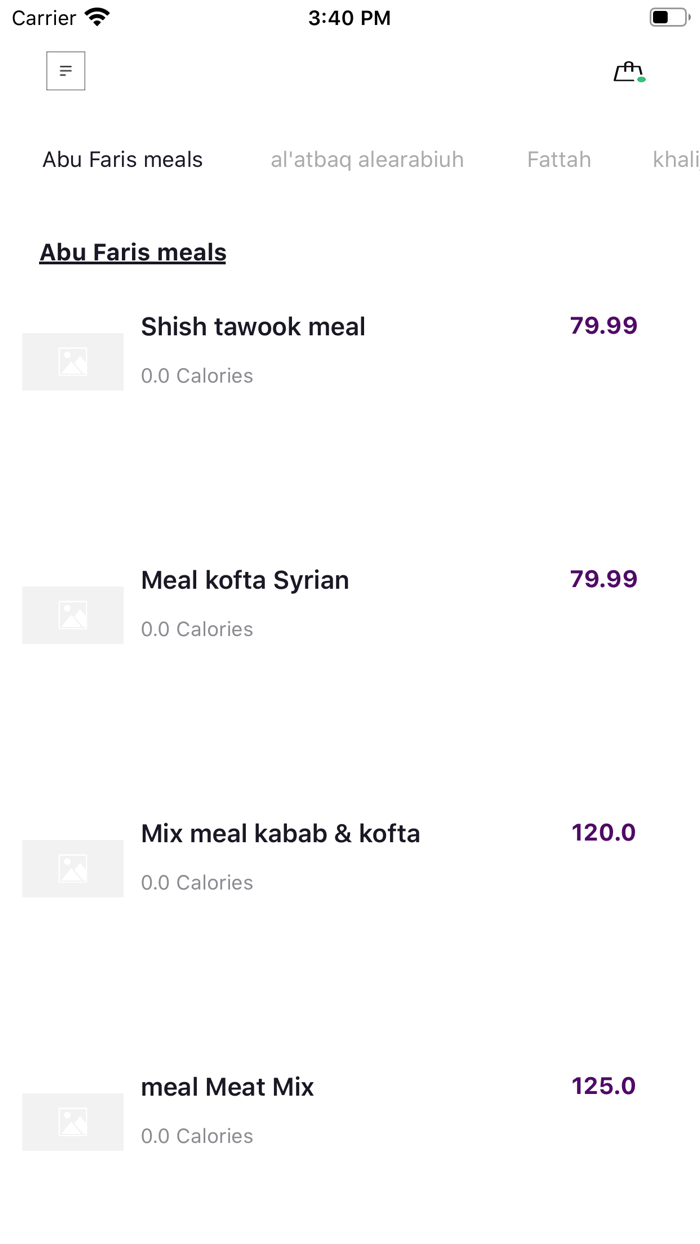Tap the battery indicator in status bar
This screenshot has height=1244, width=700.
tap(668, 16)
